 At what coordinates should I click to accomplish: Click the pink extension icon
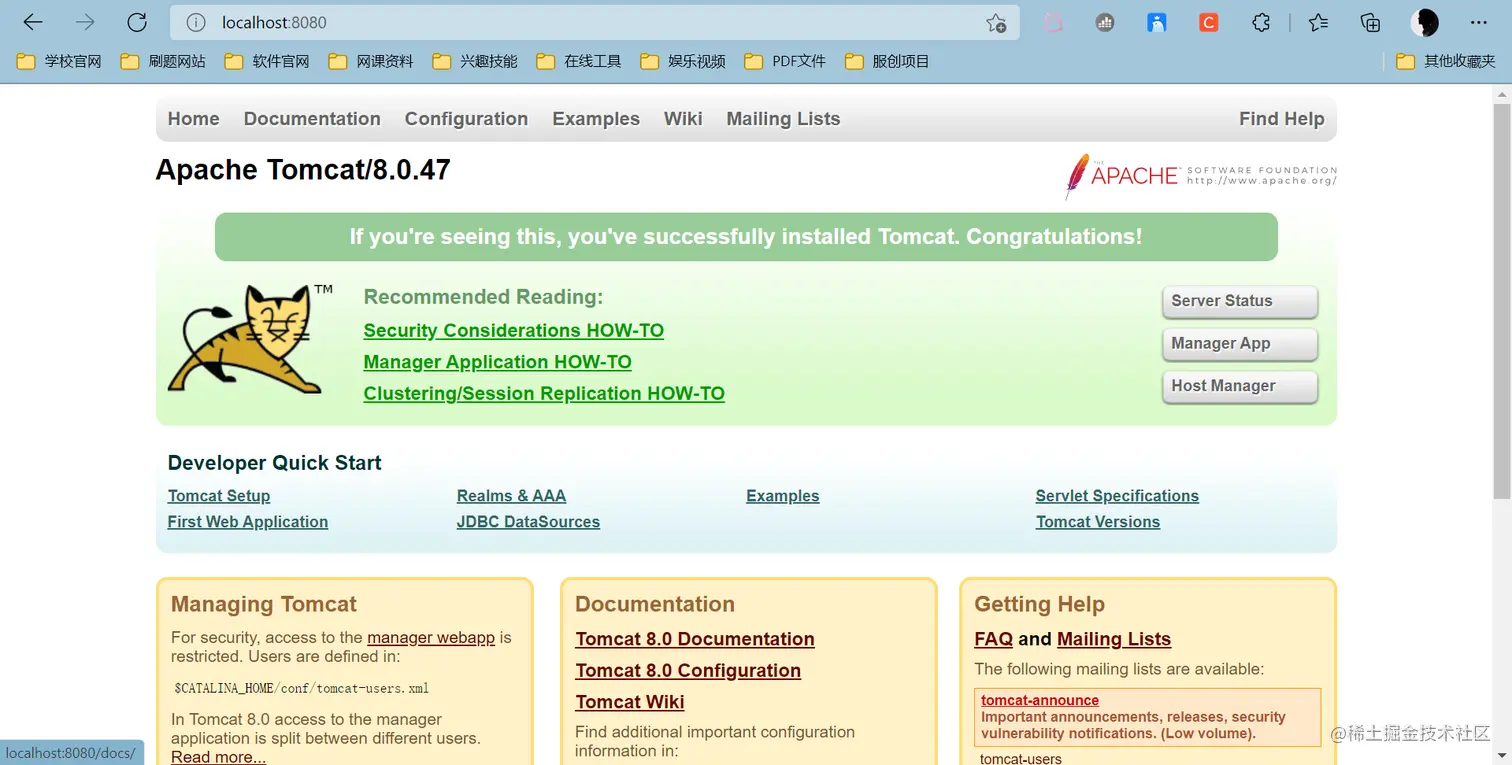pos(1053,22)
